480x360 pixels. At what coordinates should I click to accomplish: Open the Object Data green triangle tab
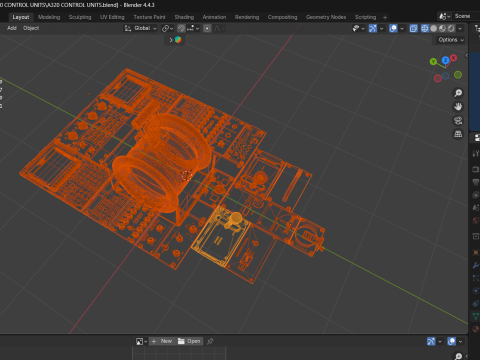click(x=476, y=316)
